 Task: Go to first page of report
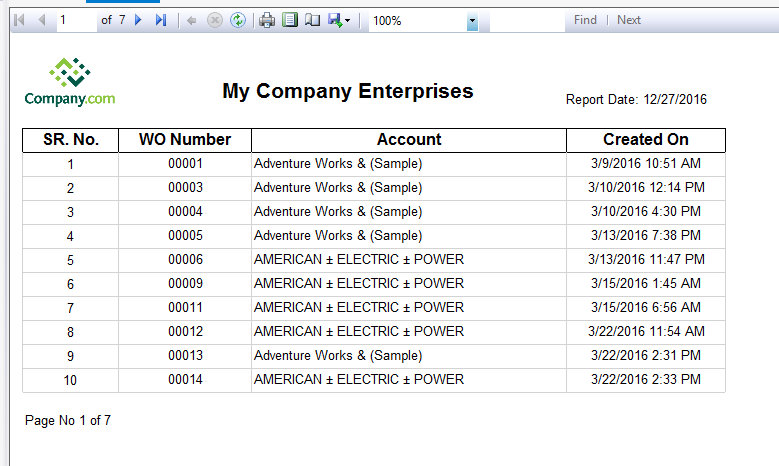(19, 20)
